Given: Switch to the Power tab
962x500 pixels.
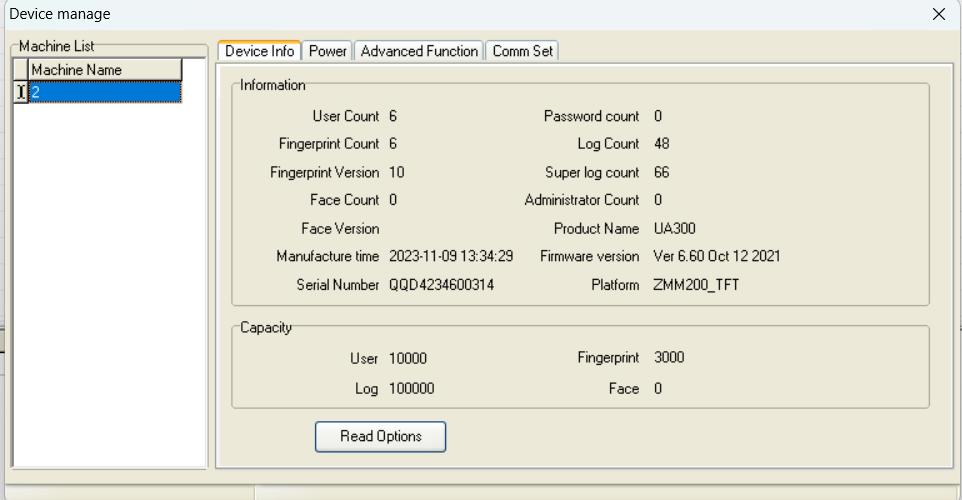Looking at the screenshot, I should pos(328,51).
